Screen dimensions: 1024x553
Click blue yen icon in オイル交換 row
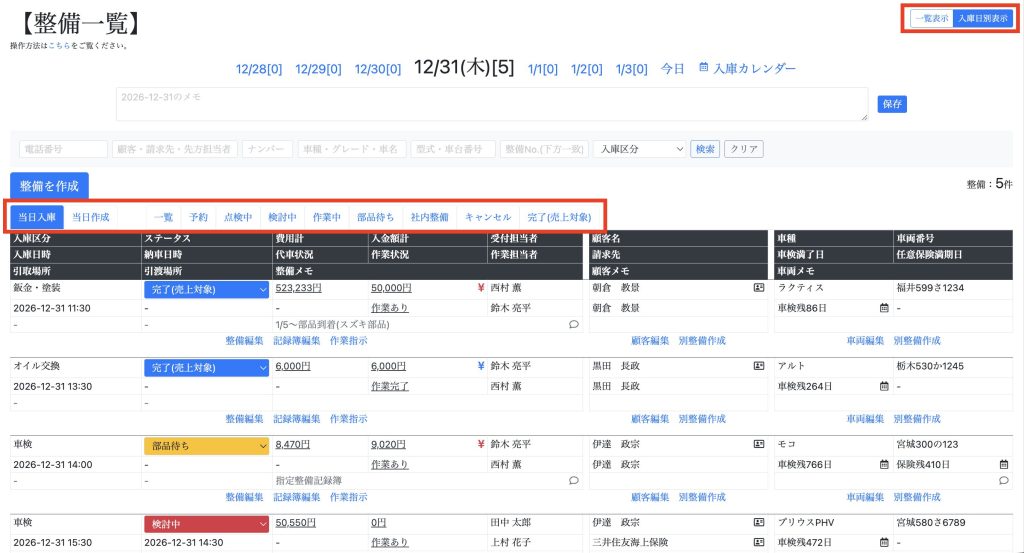point(481,366)
